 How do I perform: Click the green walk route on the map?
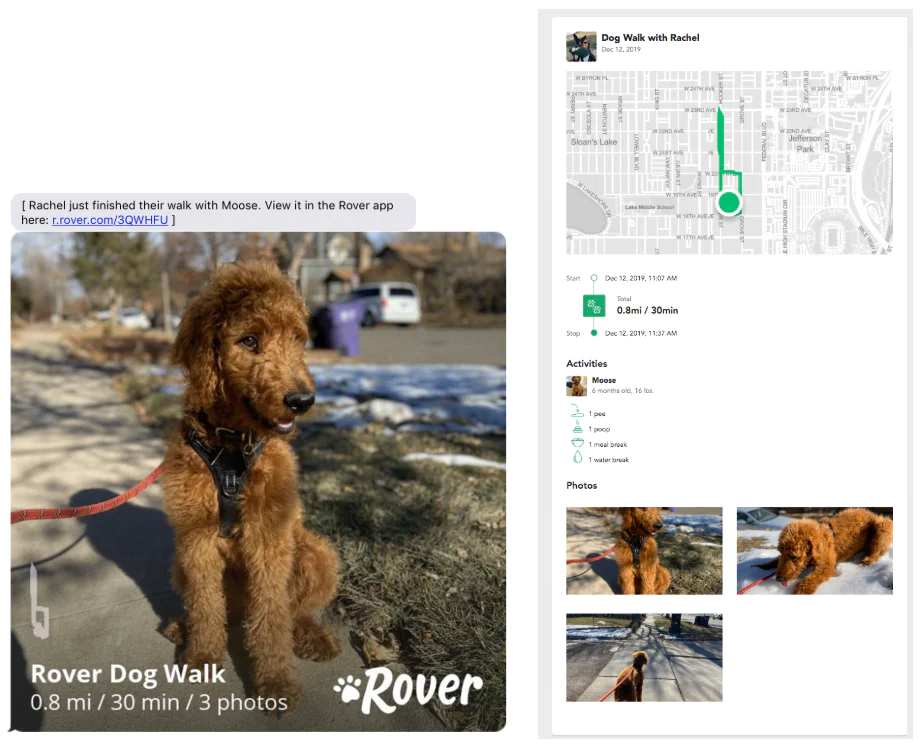721,147
